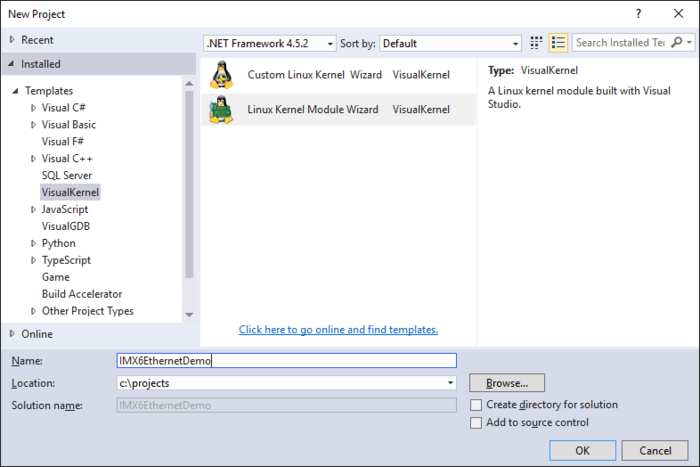Enable Create directory for solution
Viewport: 700px width, 467px height.
[x=476, y=405]
